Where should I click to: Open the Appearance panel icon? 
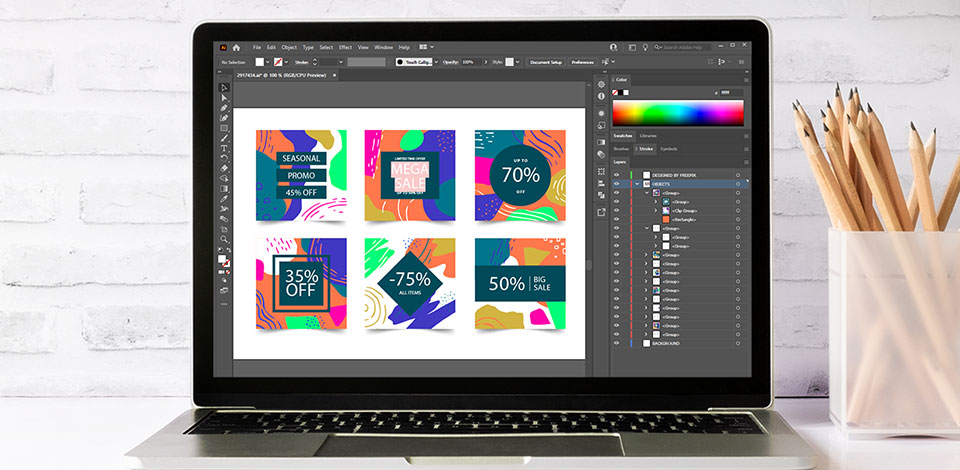[x=601, y=113]
